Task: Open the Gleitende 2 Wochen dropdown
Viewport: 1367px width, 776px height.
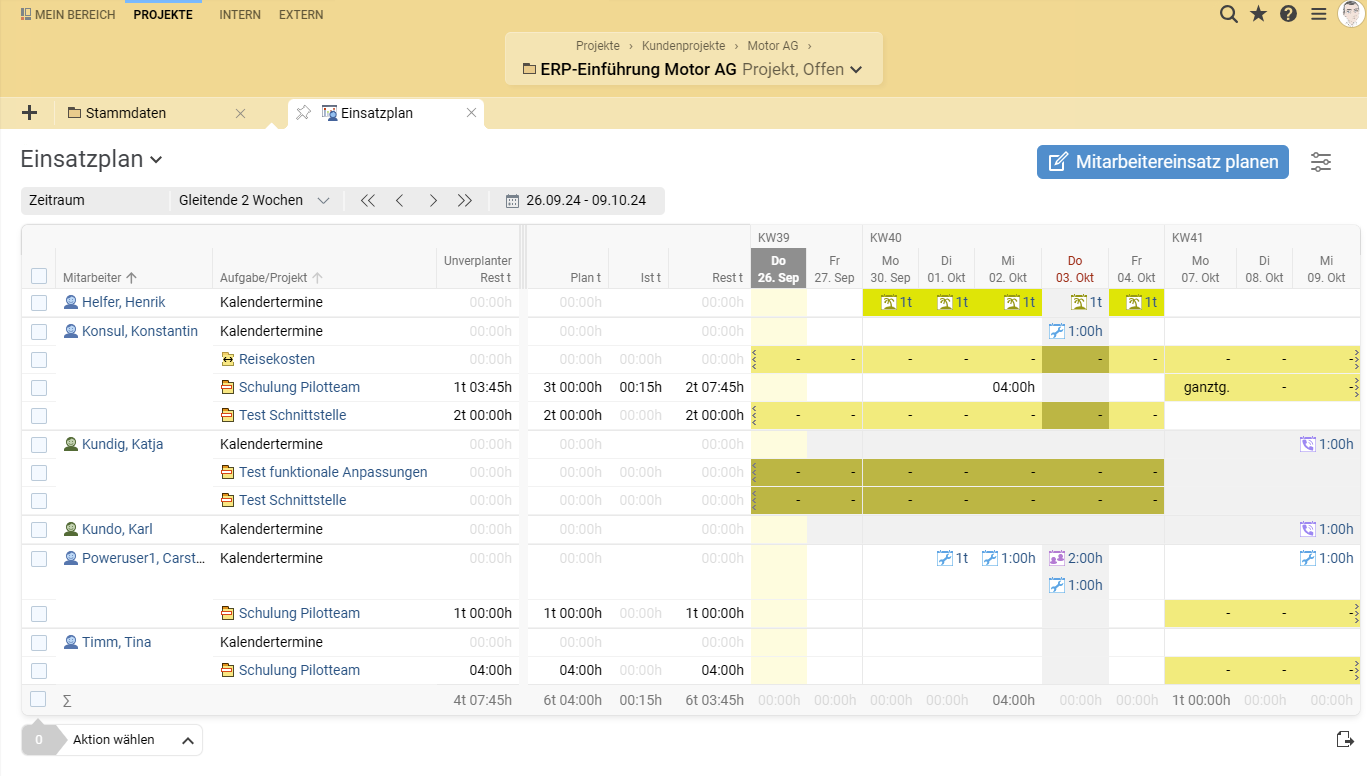Action: coord(254,201)
